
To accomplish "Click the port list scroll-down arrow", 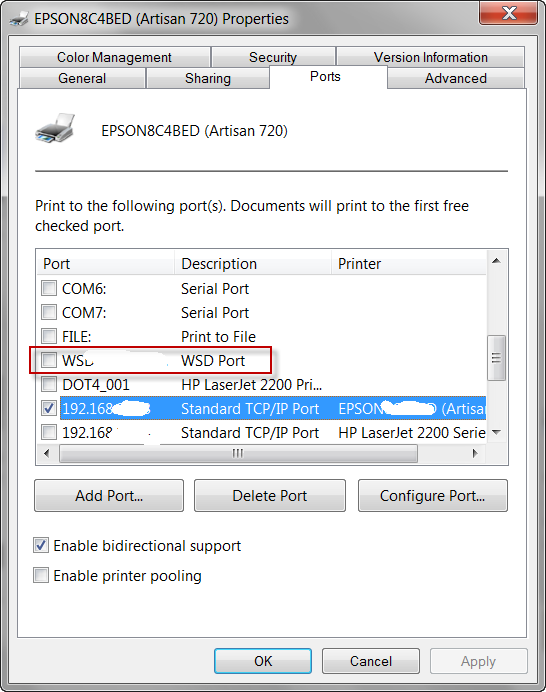I will pos(497,432).
